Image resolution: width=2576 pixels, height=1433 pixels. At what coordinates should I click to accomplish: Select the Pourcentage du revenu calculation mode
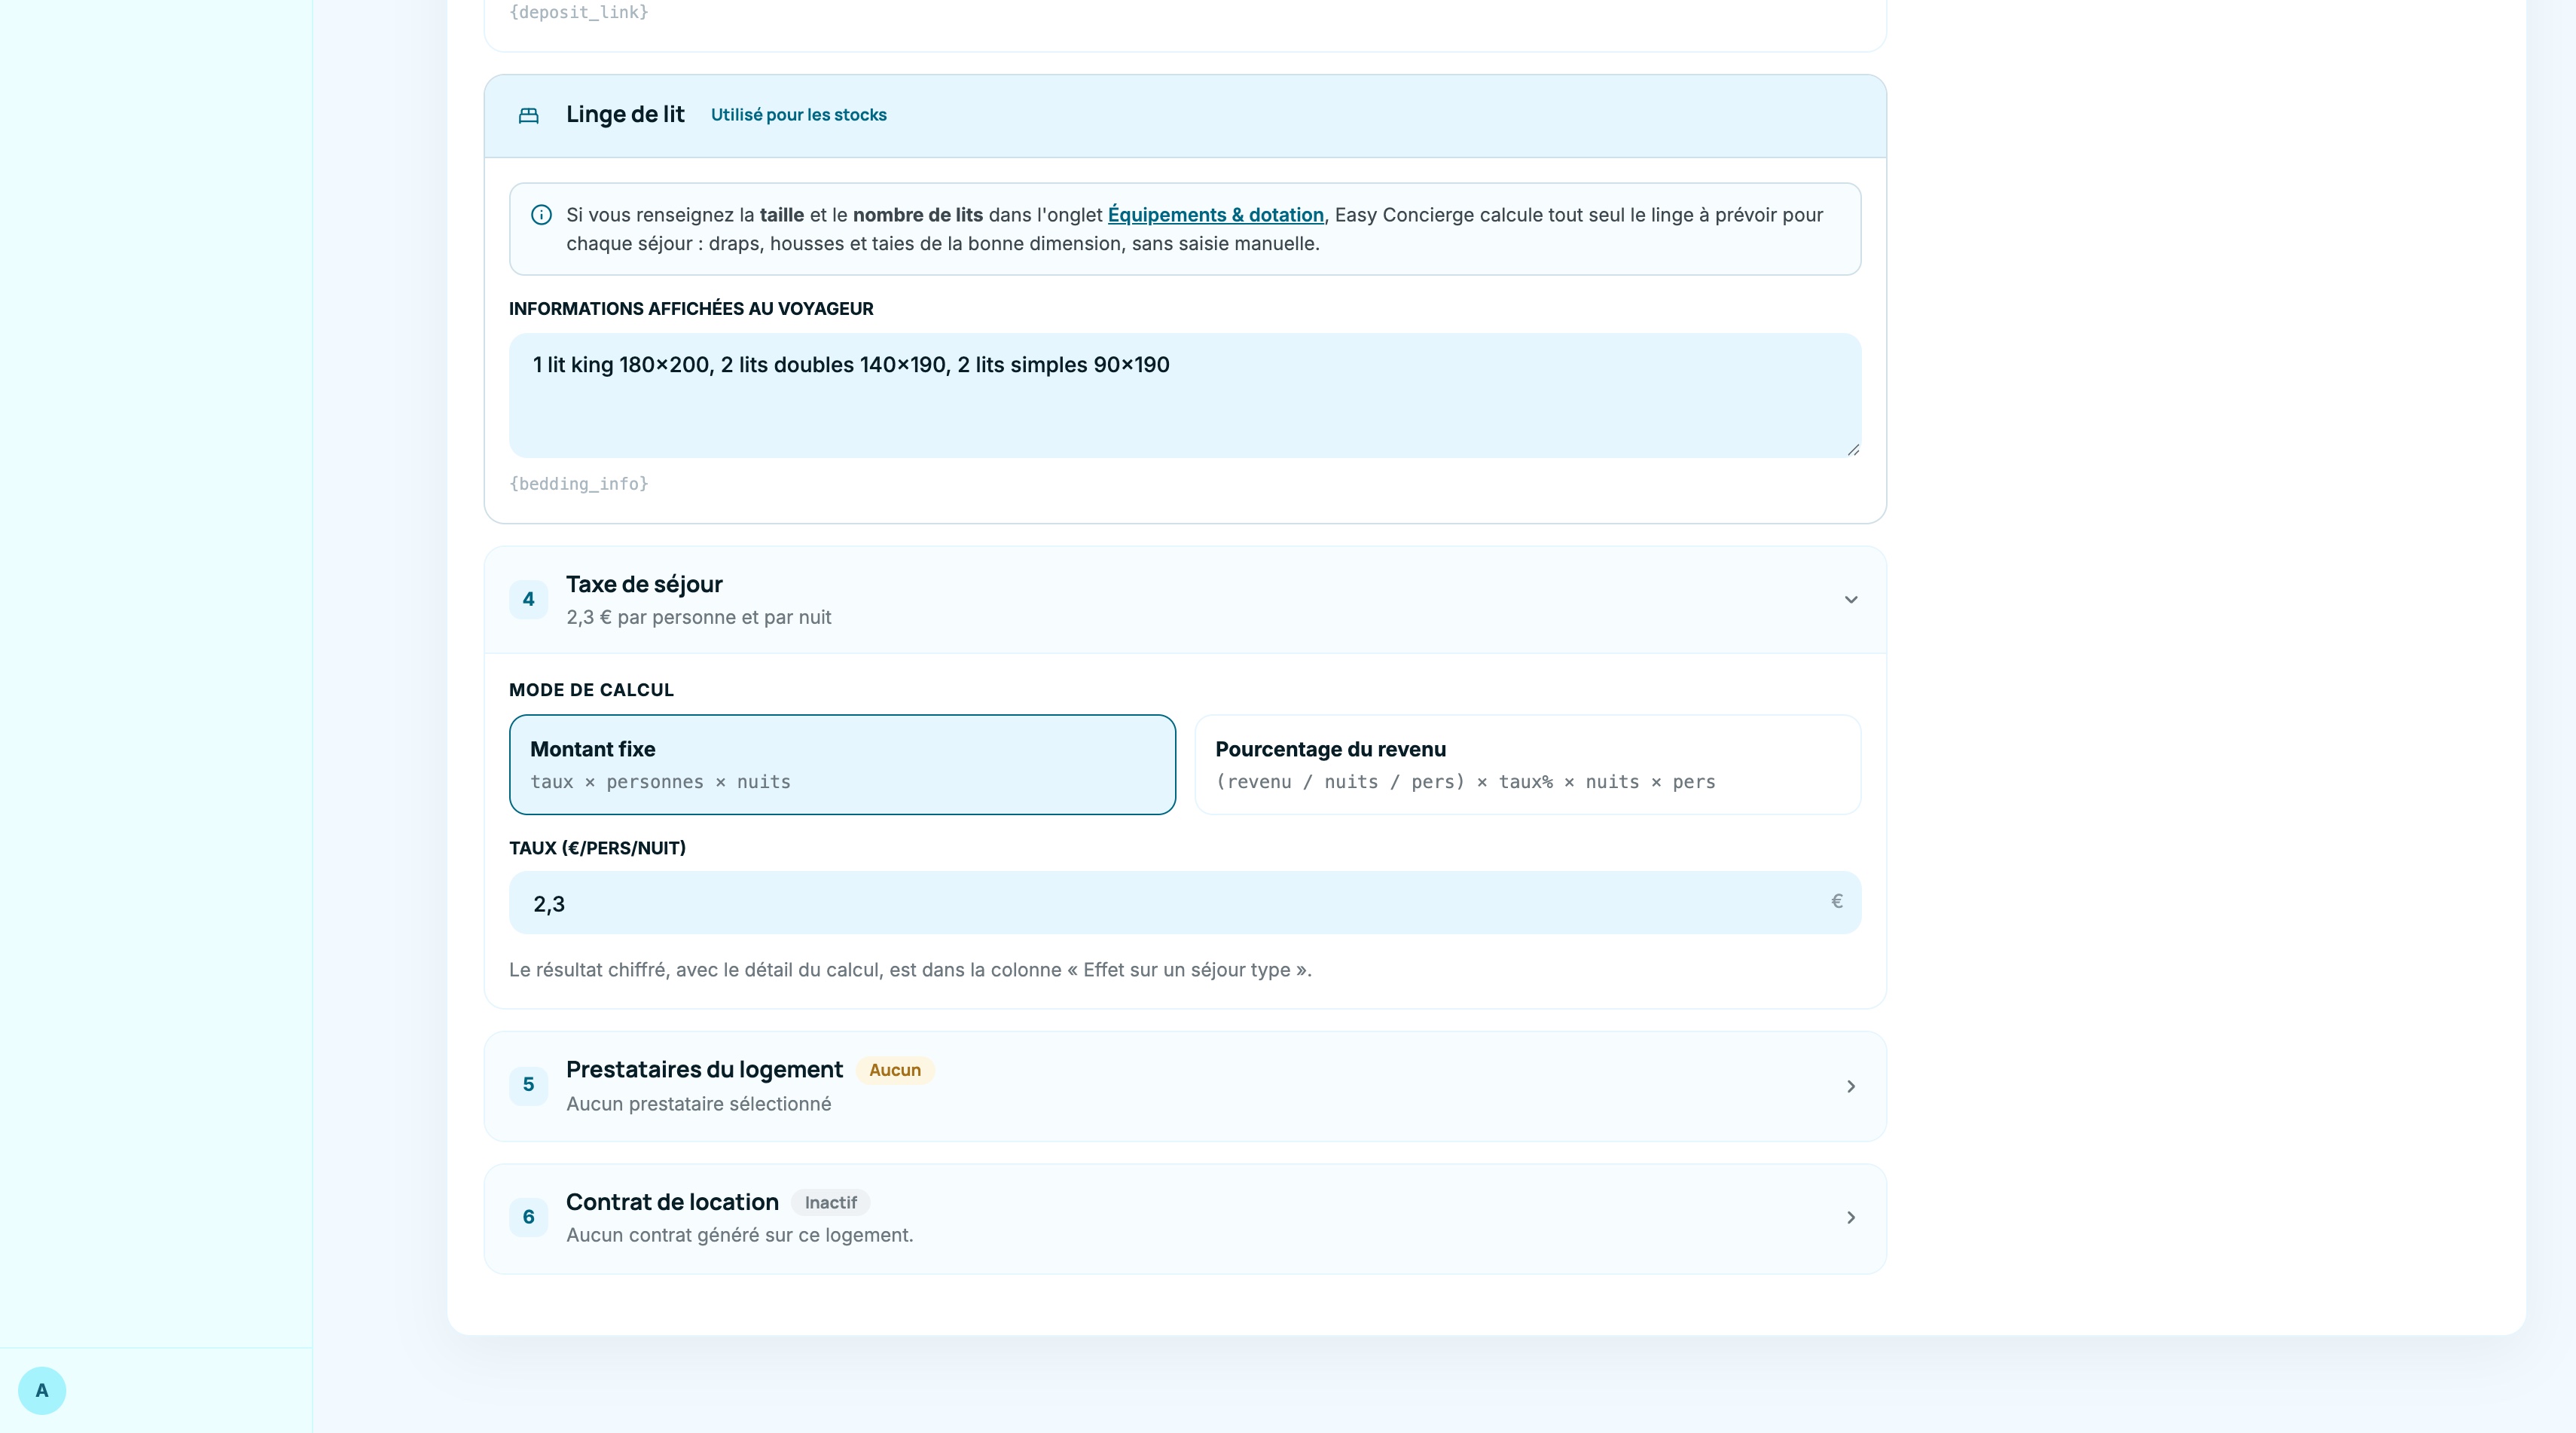[1527, 764]
